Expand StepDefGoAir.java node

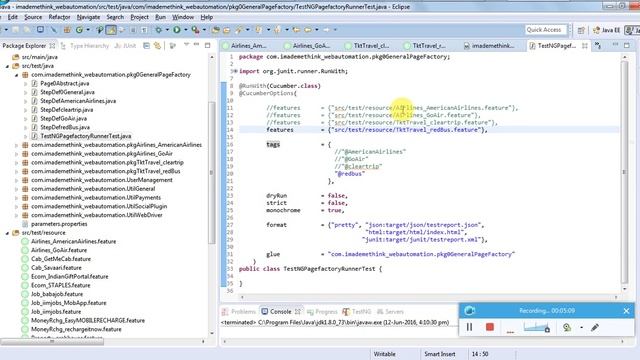point(25,118)
